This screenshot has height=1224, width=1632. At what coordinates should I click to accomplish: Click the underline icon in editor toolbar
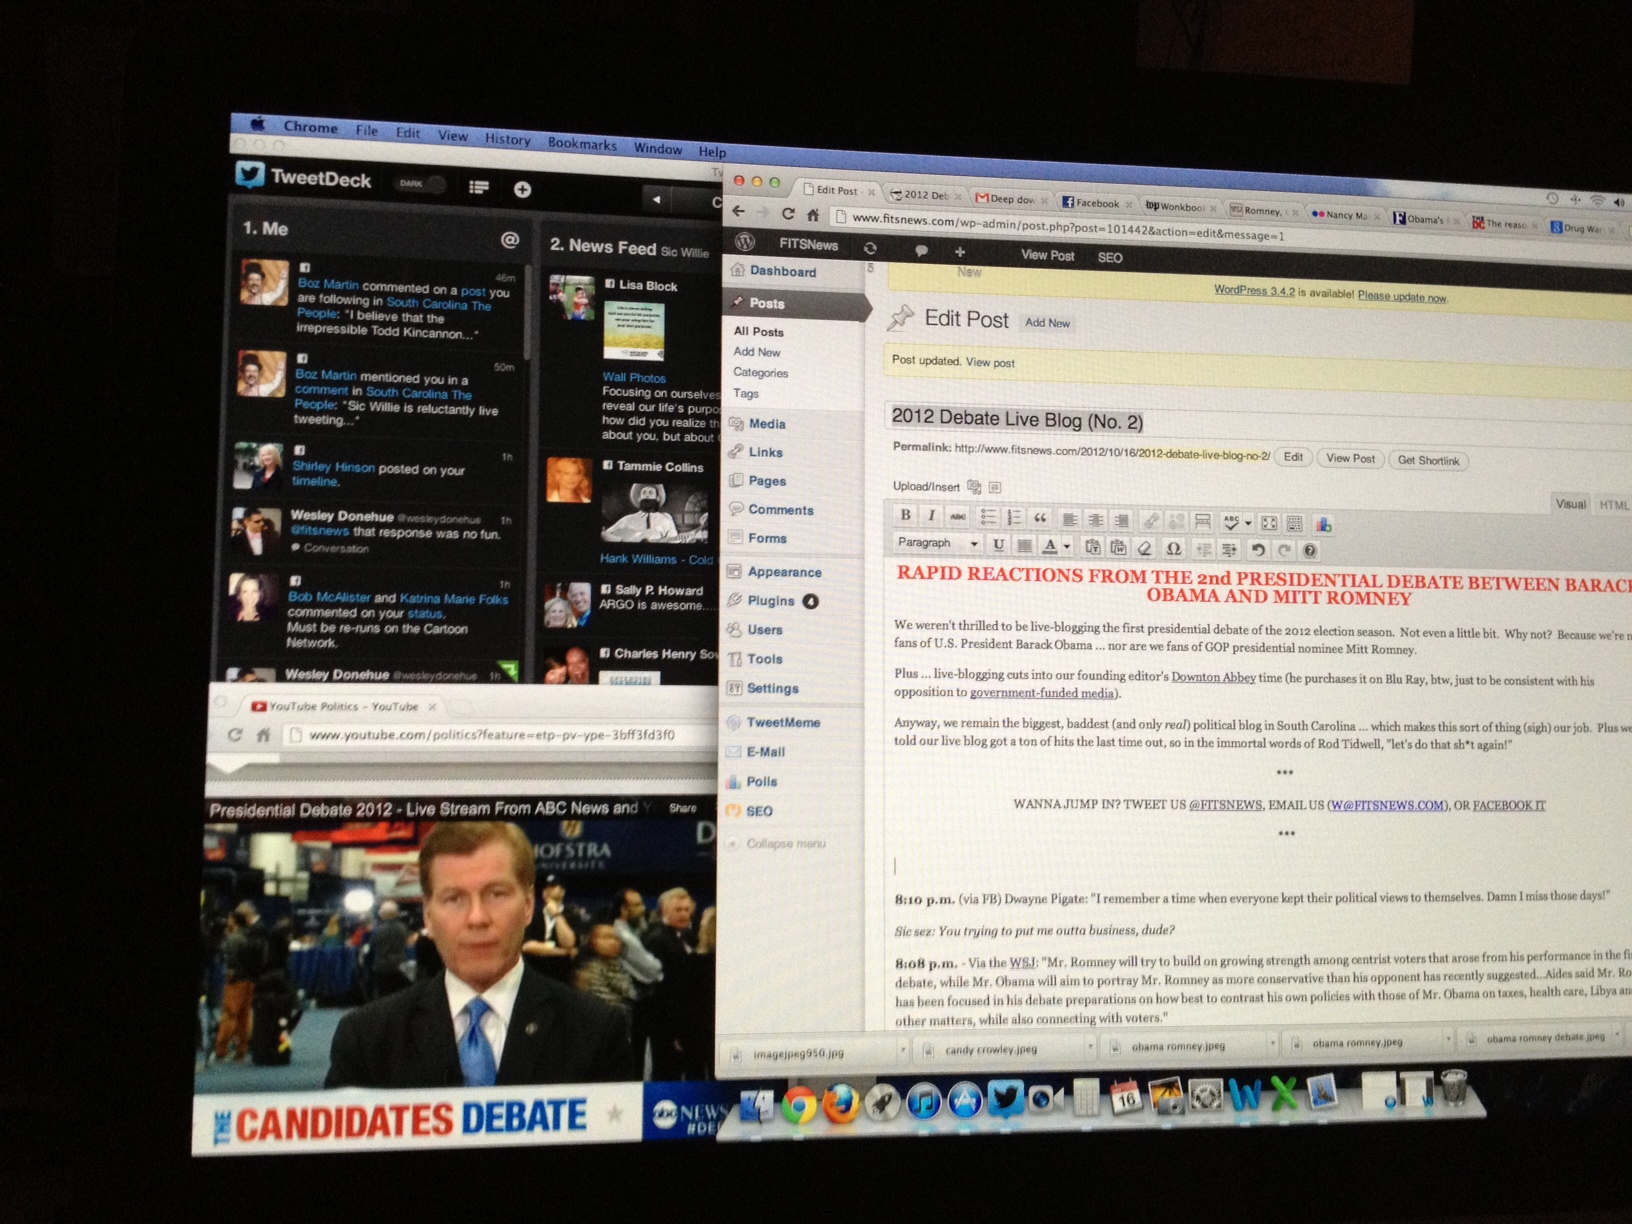tap(997, 545)
